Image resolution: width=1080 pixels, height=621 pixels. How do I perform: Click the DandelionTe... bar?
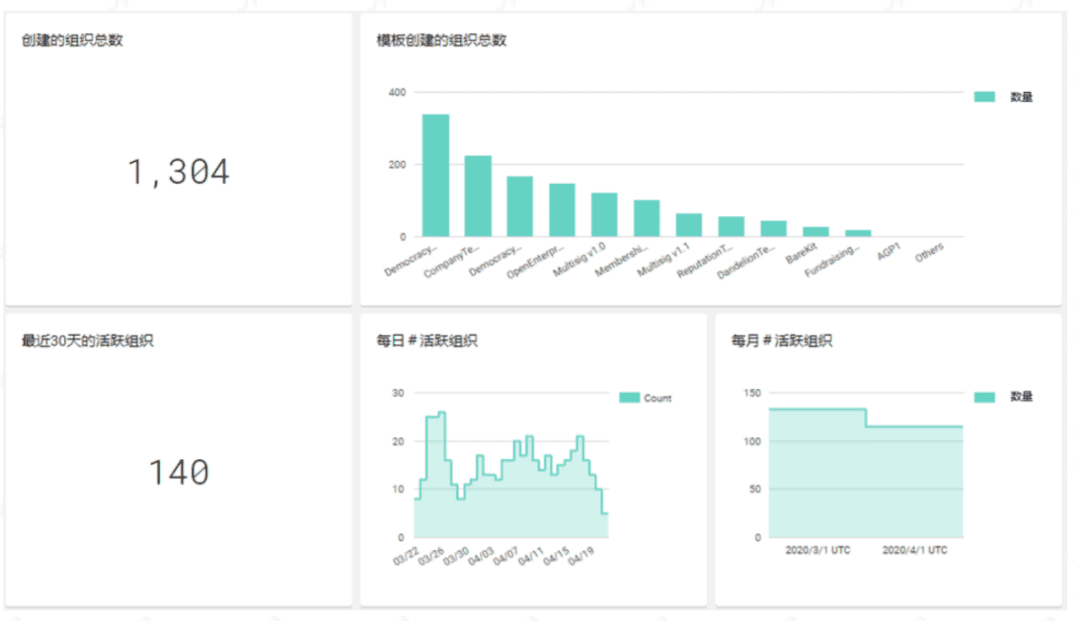click(773, 229)
